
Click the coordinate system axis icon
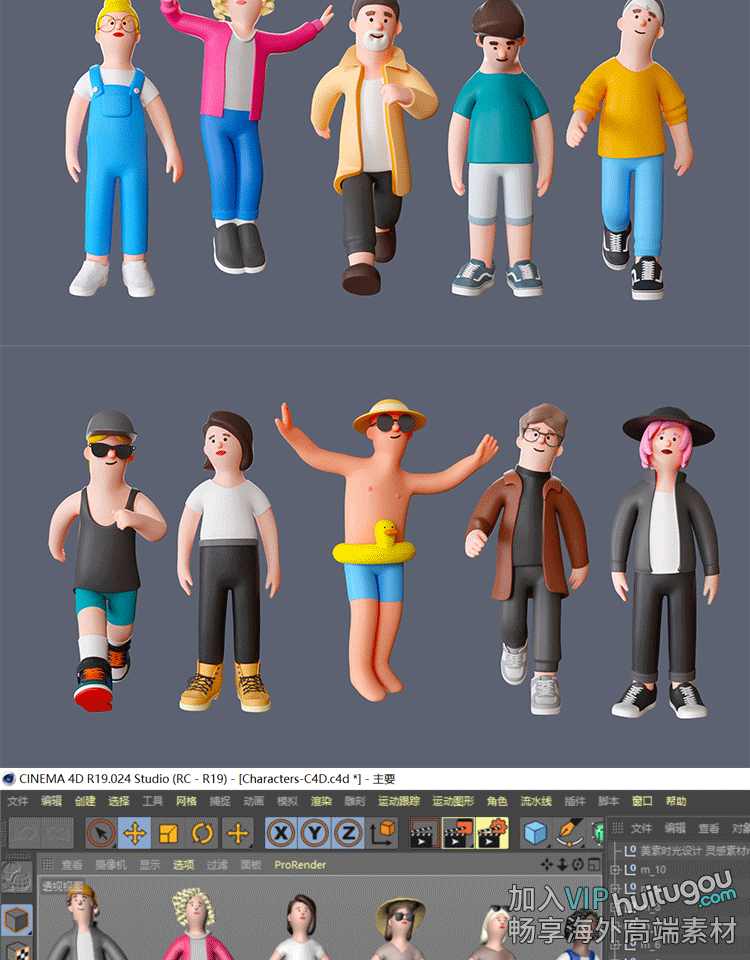tap(382, 833)
